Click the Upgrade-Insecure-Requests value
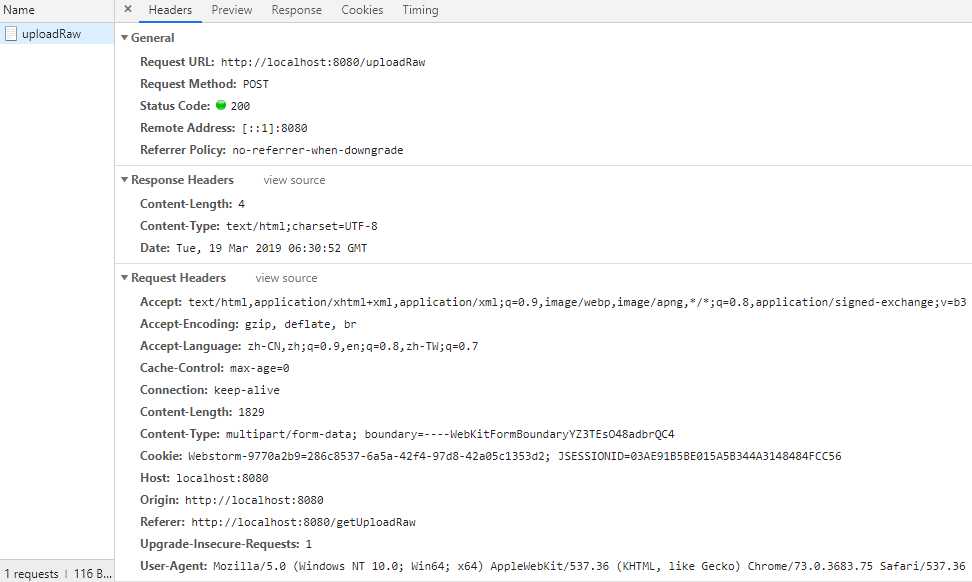Image resolution: width=972 pixels, height=582 pixels. click(309, 544)
